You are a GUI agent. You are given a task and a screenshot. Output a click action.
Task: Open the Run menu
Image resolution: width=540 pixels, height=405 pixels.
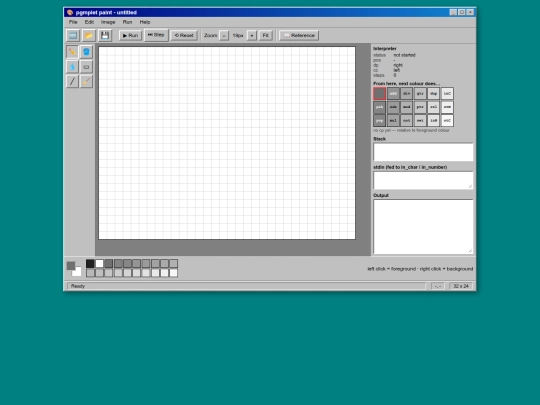[127, 22]
